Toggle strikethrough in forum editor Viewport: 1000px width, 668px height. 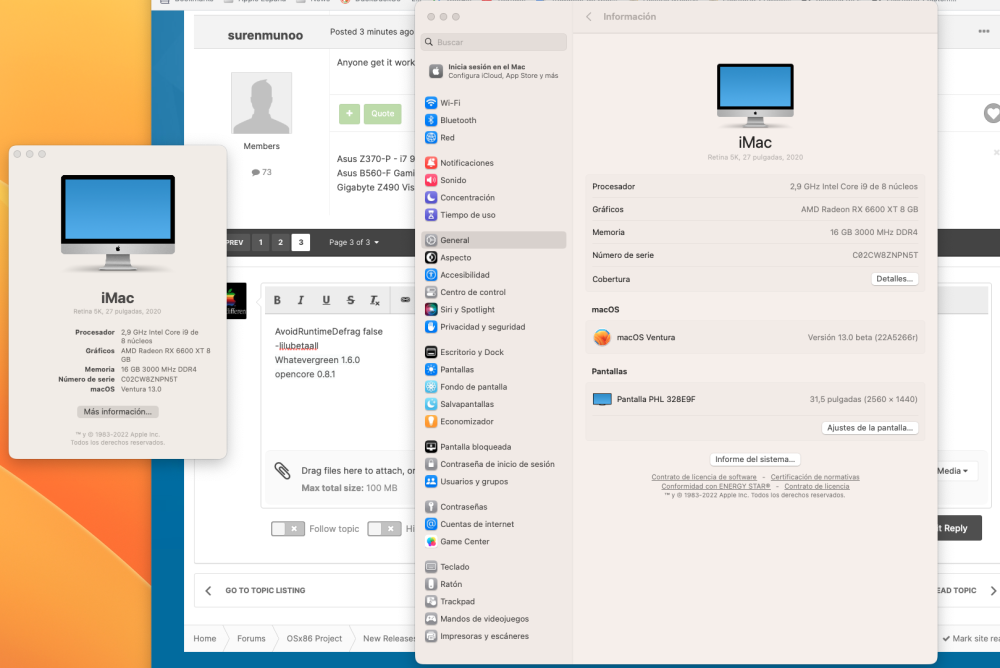click(350, 300)
